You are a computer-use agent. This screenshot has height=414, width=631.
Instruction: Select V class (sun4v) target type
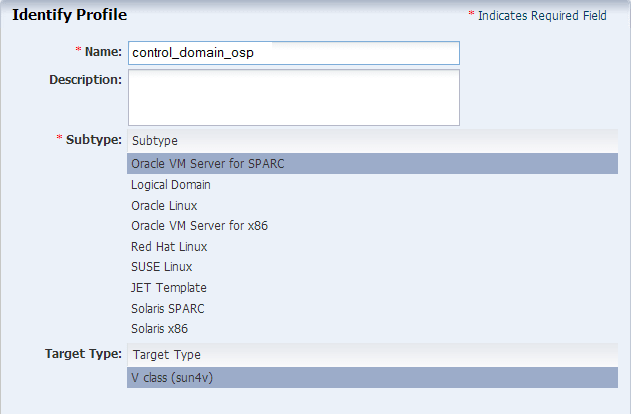click(x=372, y=378)
